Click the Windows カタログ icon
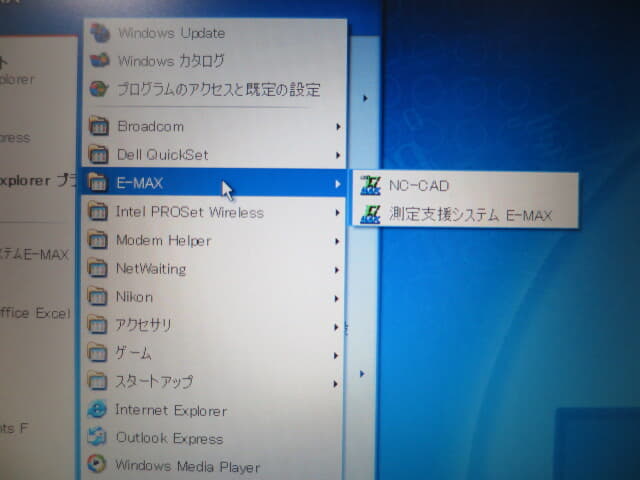The image size is (640, 480). point(100,60)
